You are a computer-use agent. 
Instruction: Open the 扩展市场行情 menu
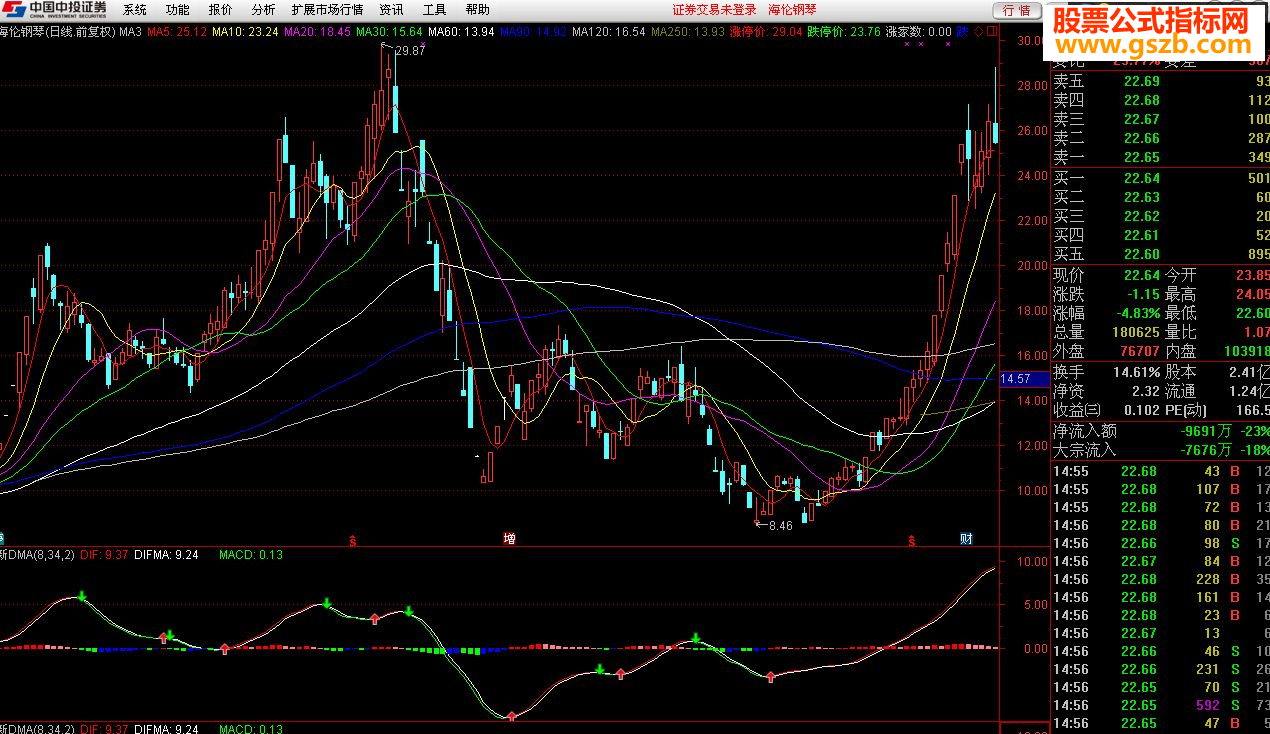327,10
